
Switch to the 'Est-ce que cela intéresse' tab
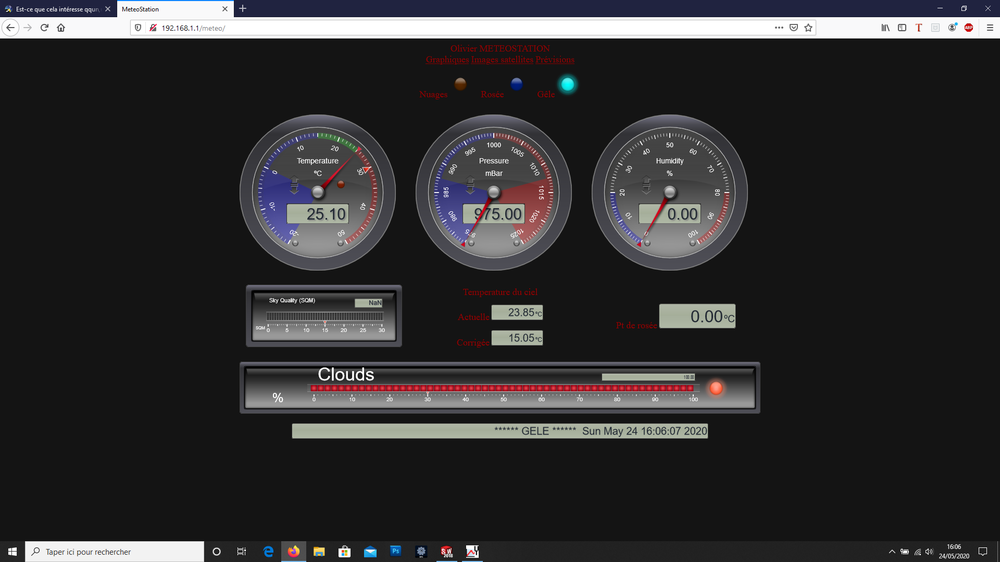[x=58, y=9]
